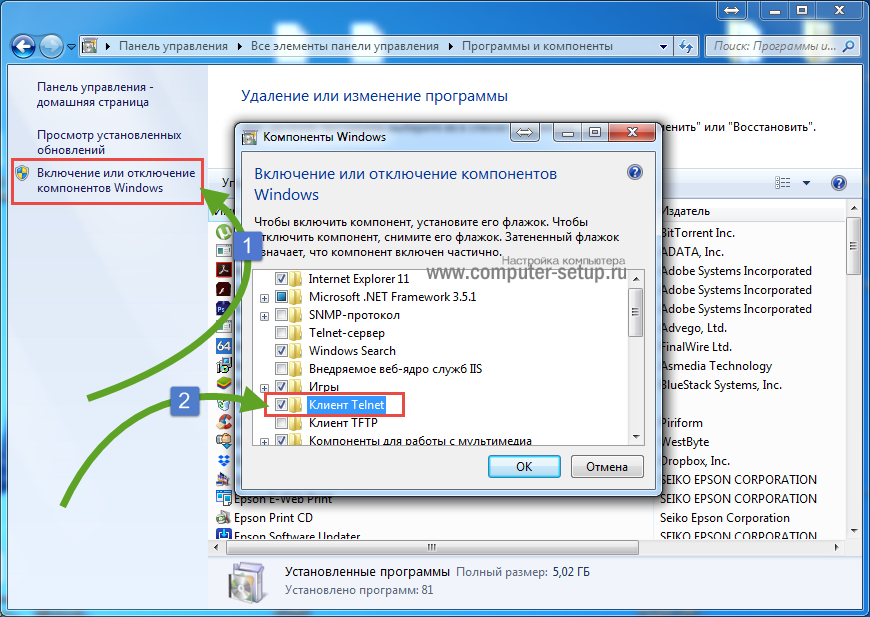870x617 pixels.
Task: Open the recent pages dropdown beside Forward
Action: click(72, 47)
